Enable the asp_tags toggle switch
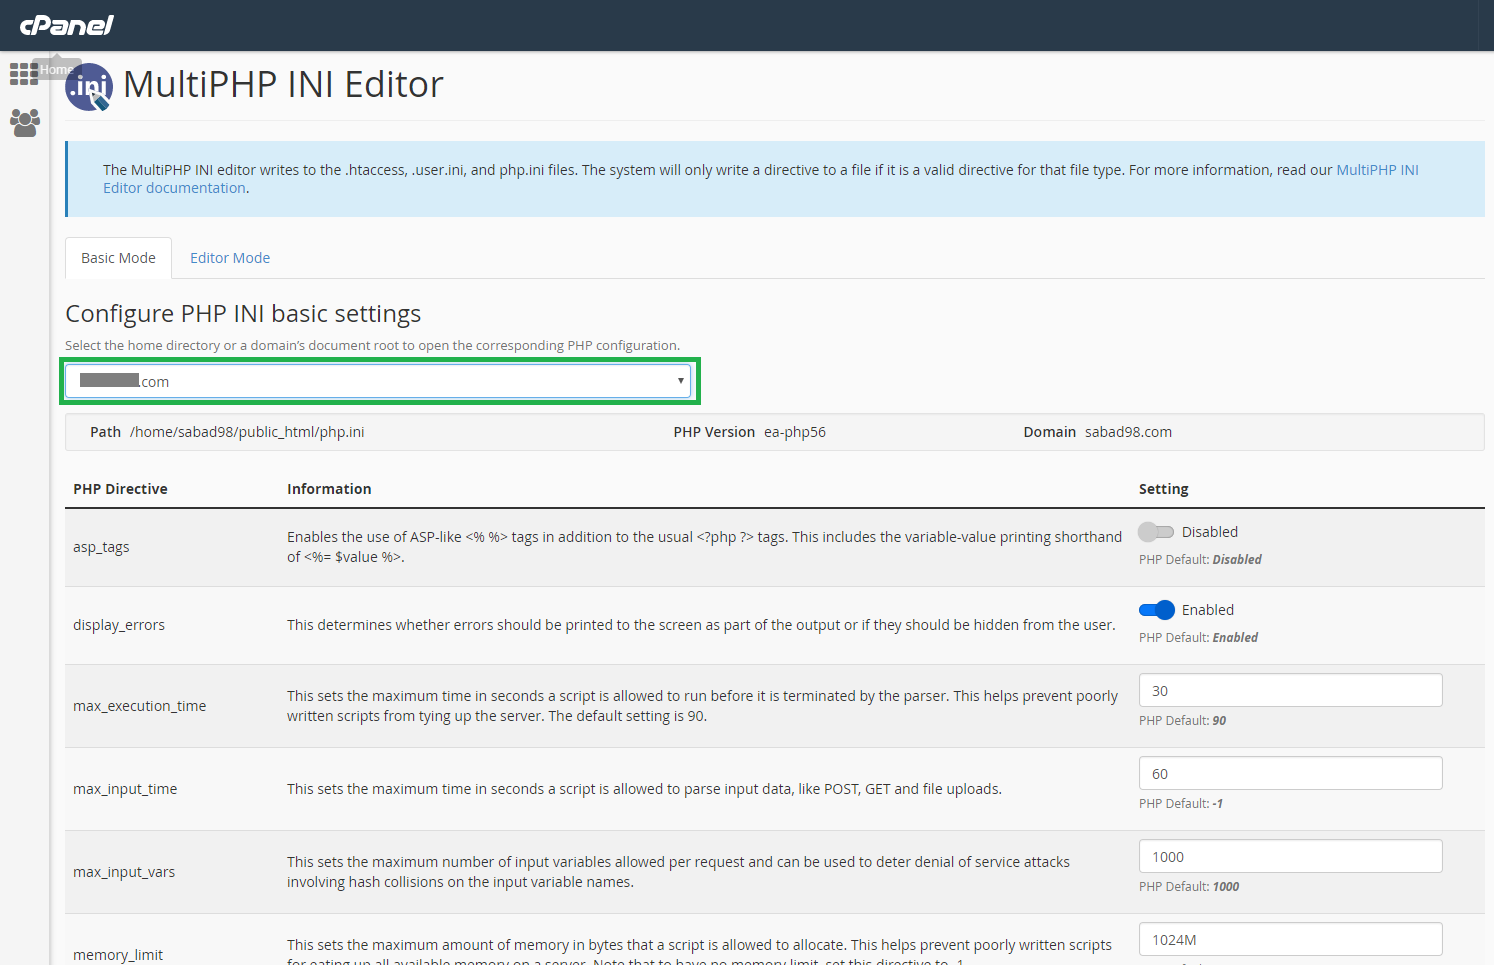This screenshot has width=1494, height=965. coord(1155,532)
